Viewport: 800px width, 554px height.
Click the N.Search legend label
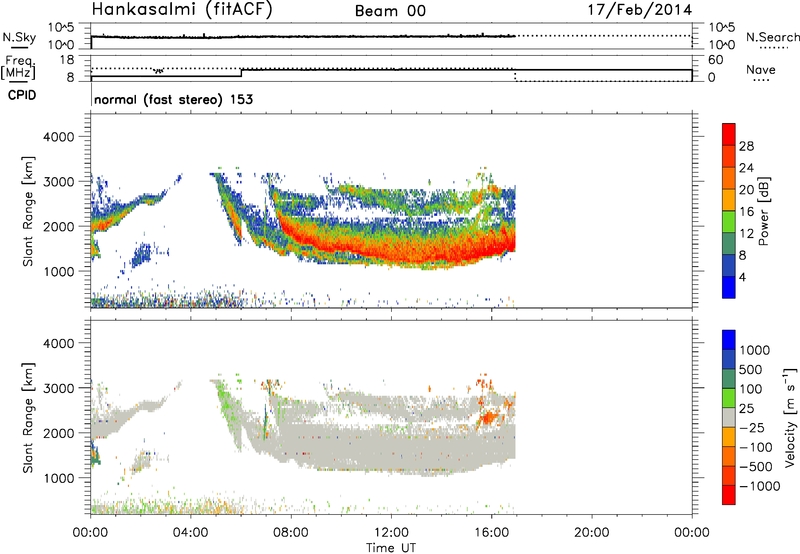[772, 37]
